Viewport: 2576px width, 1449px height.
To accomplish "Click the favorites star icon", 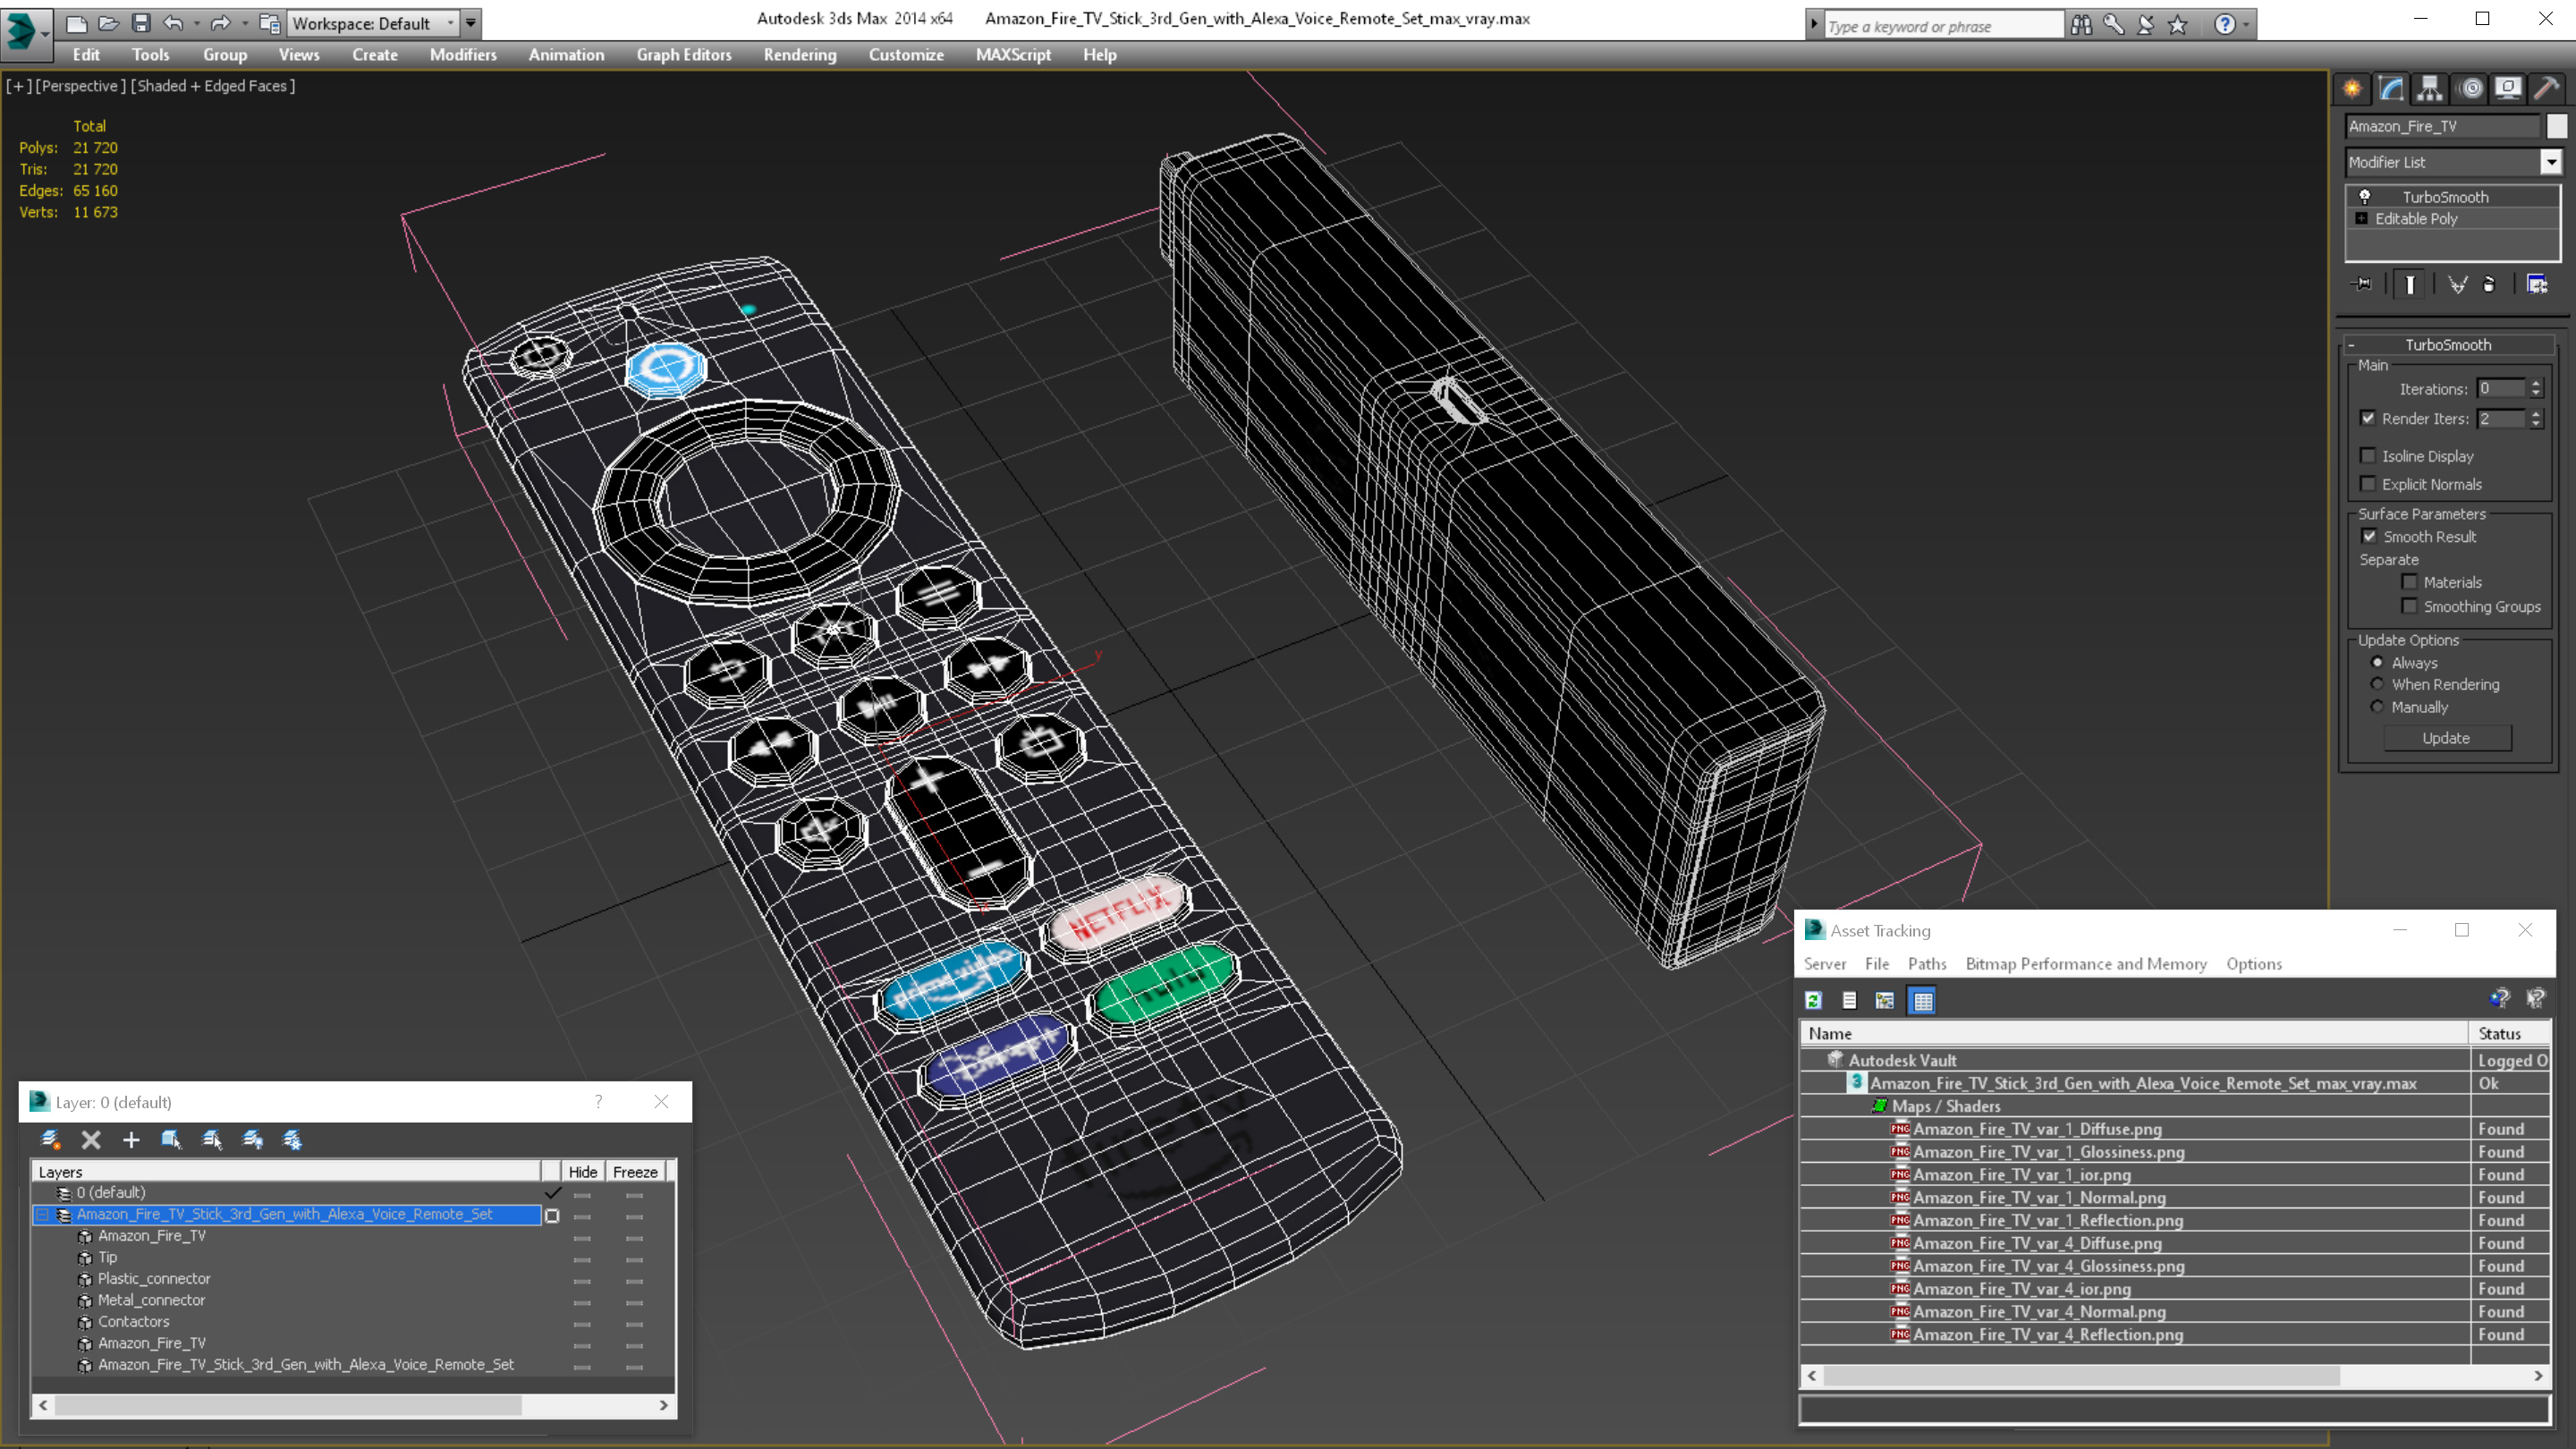I will coord(2177,25).
